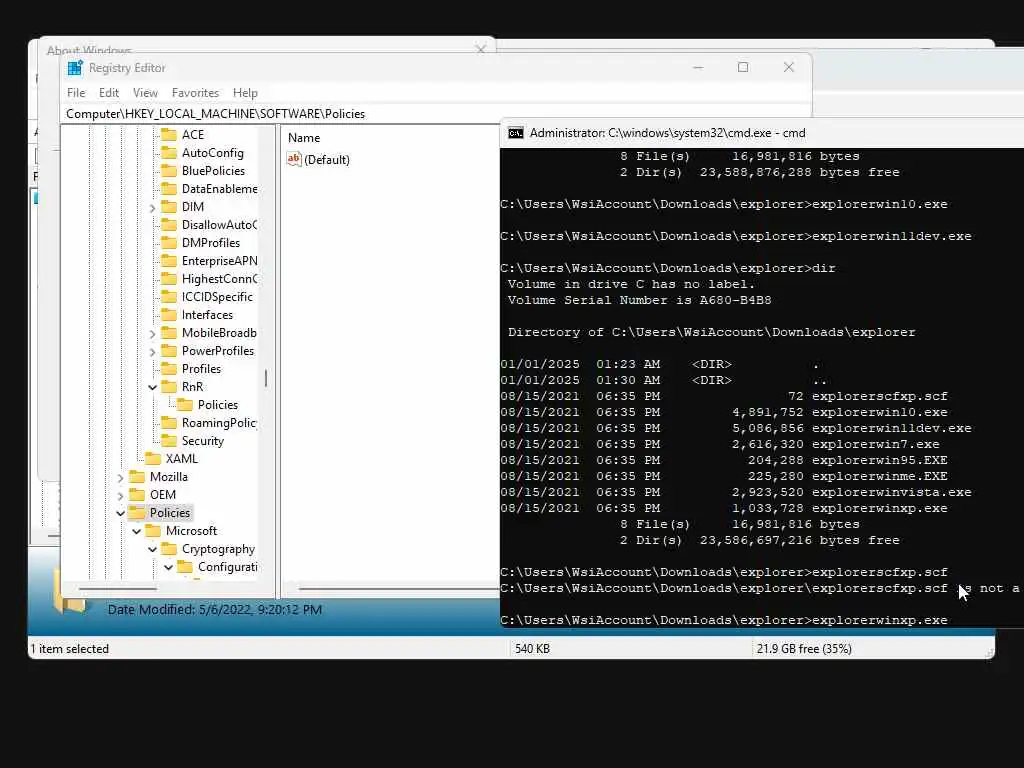Select the AutoConfig key folder icon
This screenshot has width=1024, height=768.
pyautogui.click(x=169, y=153)
